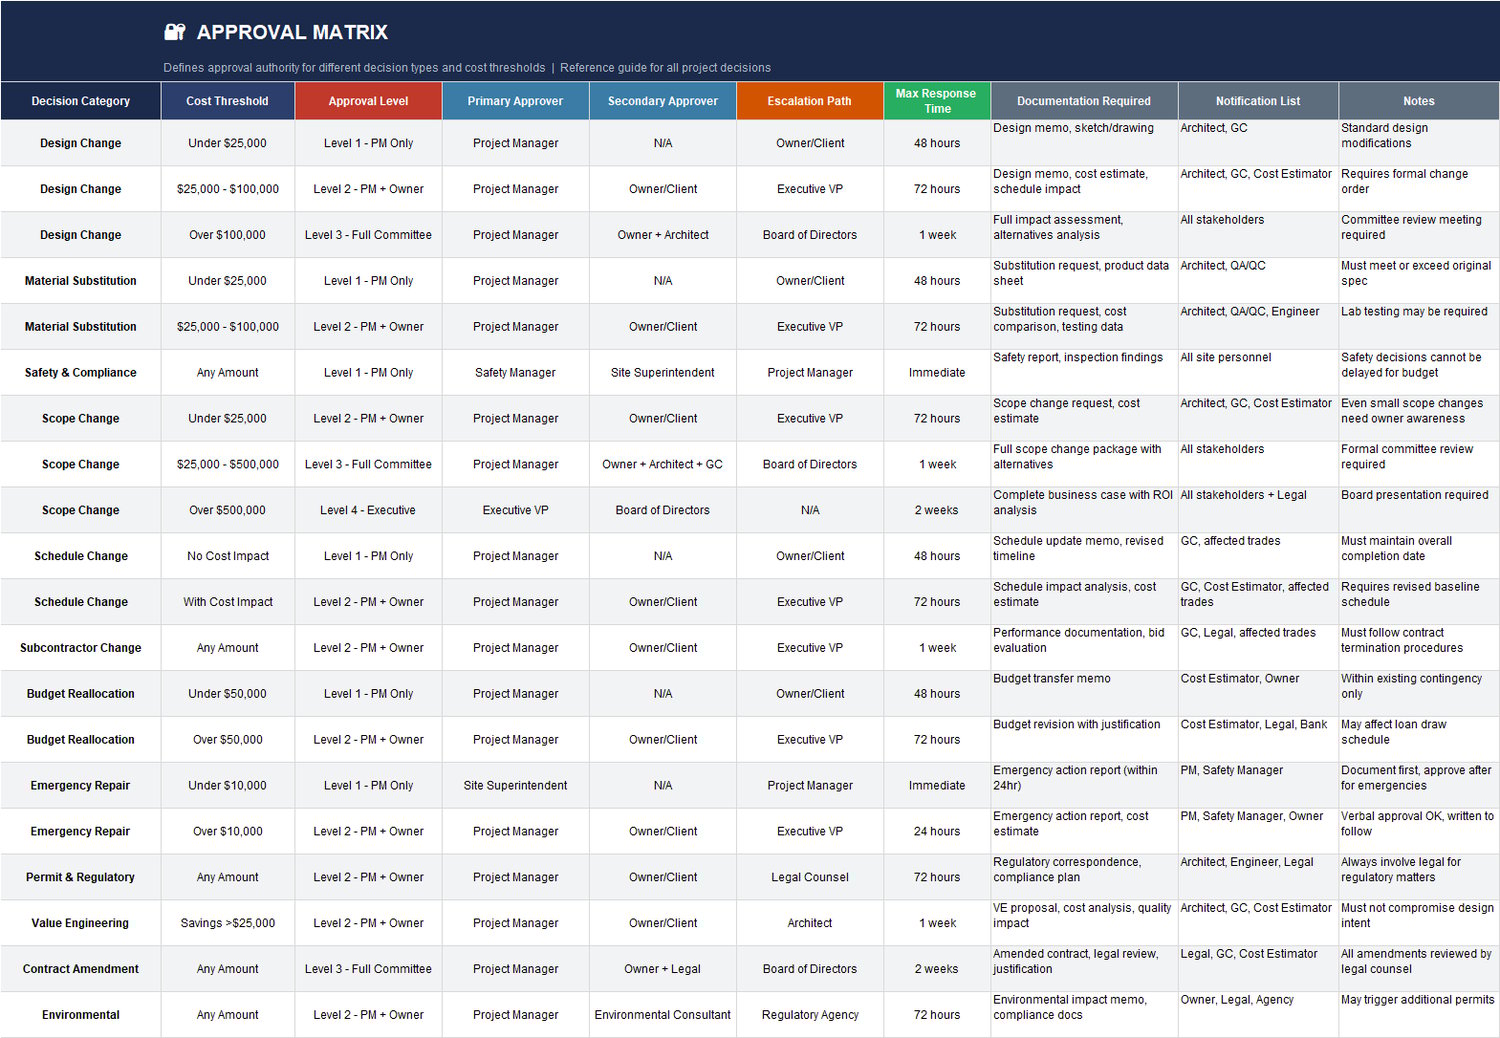The width and height of the screenshot is (1500, 1038).
Task: Click the lock icon beside Approval Matrix title
Action: pos(174,31)
